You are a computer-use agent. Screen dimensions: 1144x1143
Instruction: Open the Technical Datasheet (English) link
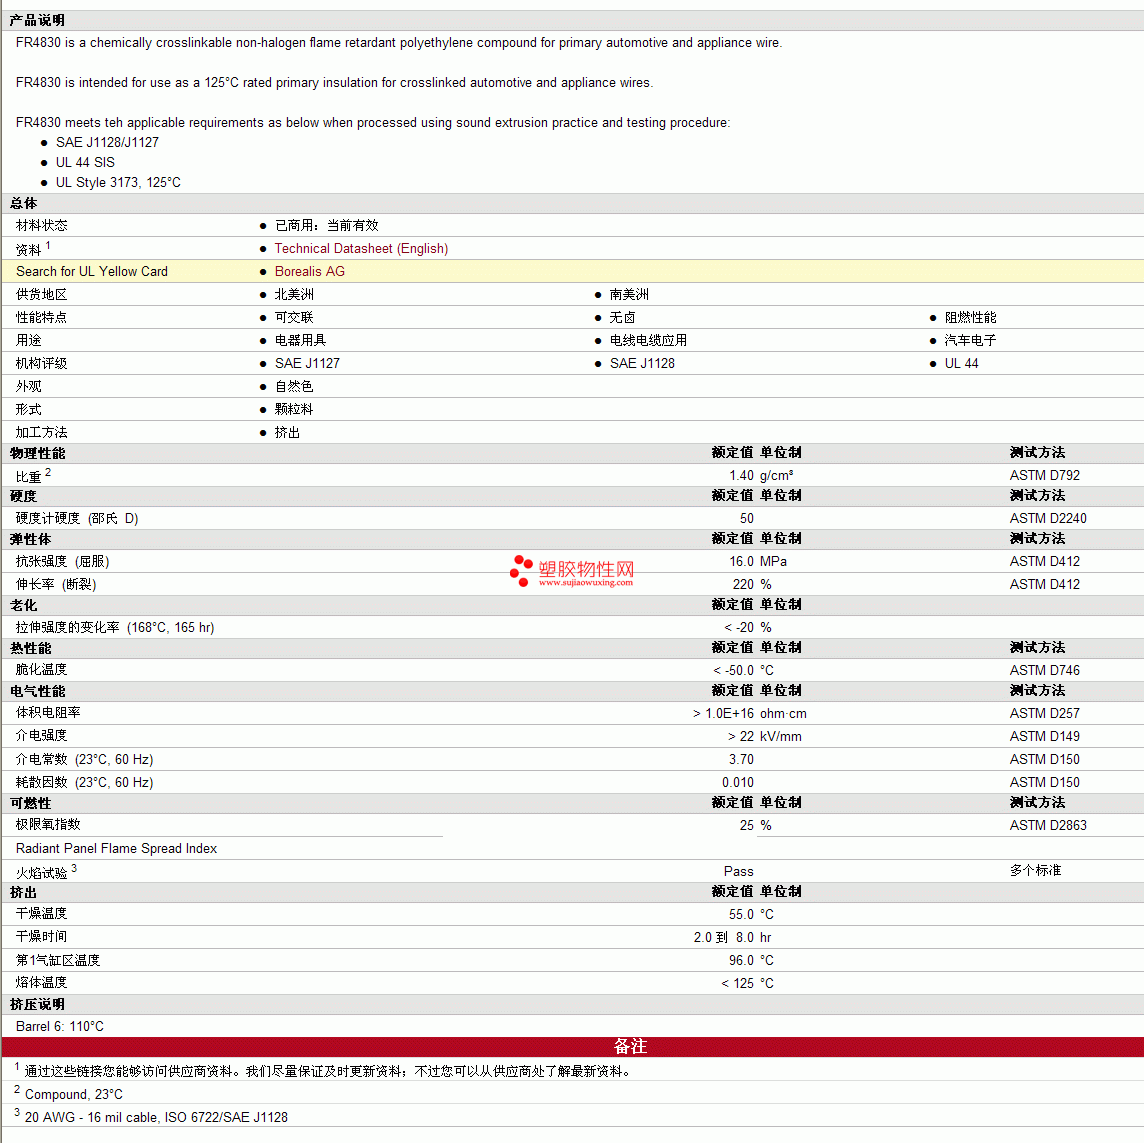[x=361, y=249]
